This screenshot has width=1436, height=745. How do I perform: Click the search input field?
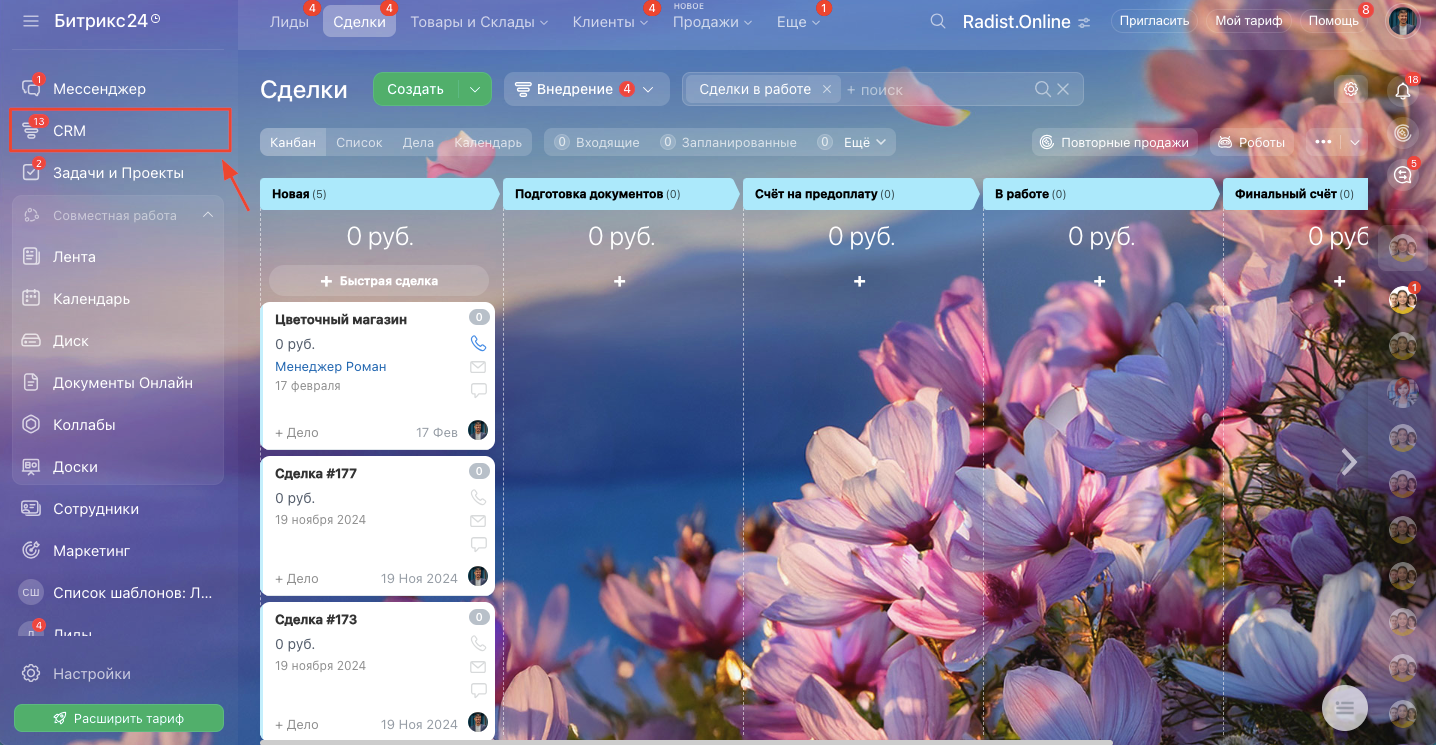pyautogui.click(x=935, y=89)
